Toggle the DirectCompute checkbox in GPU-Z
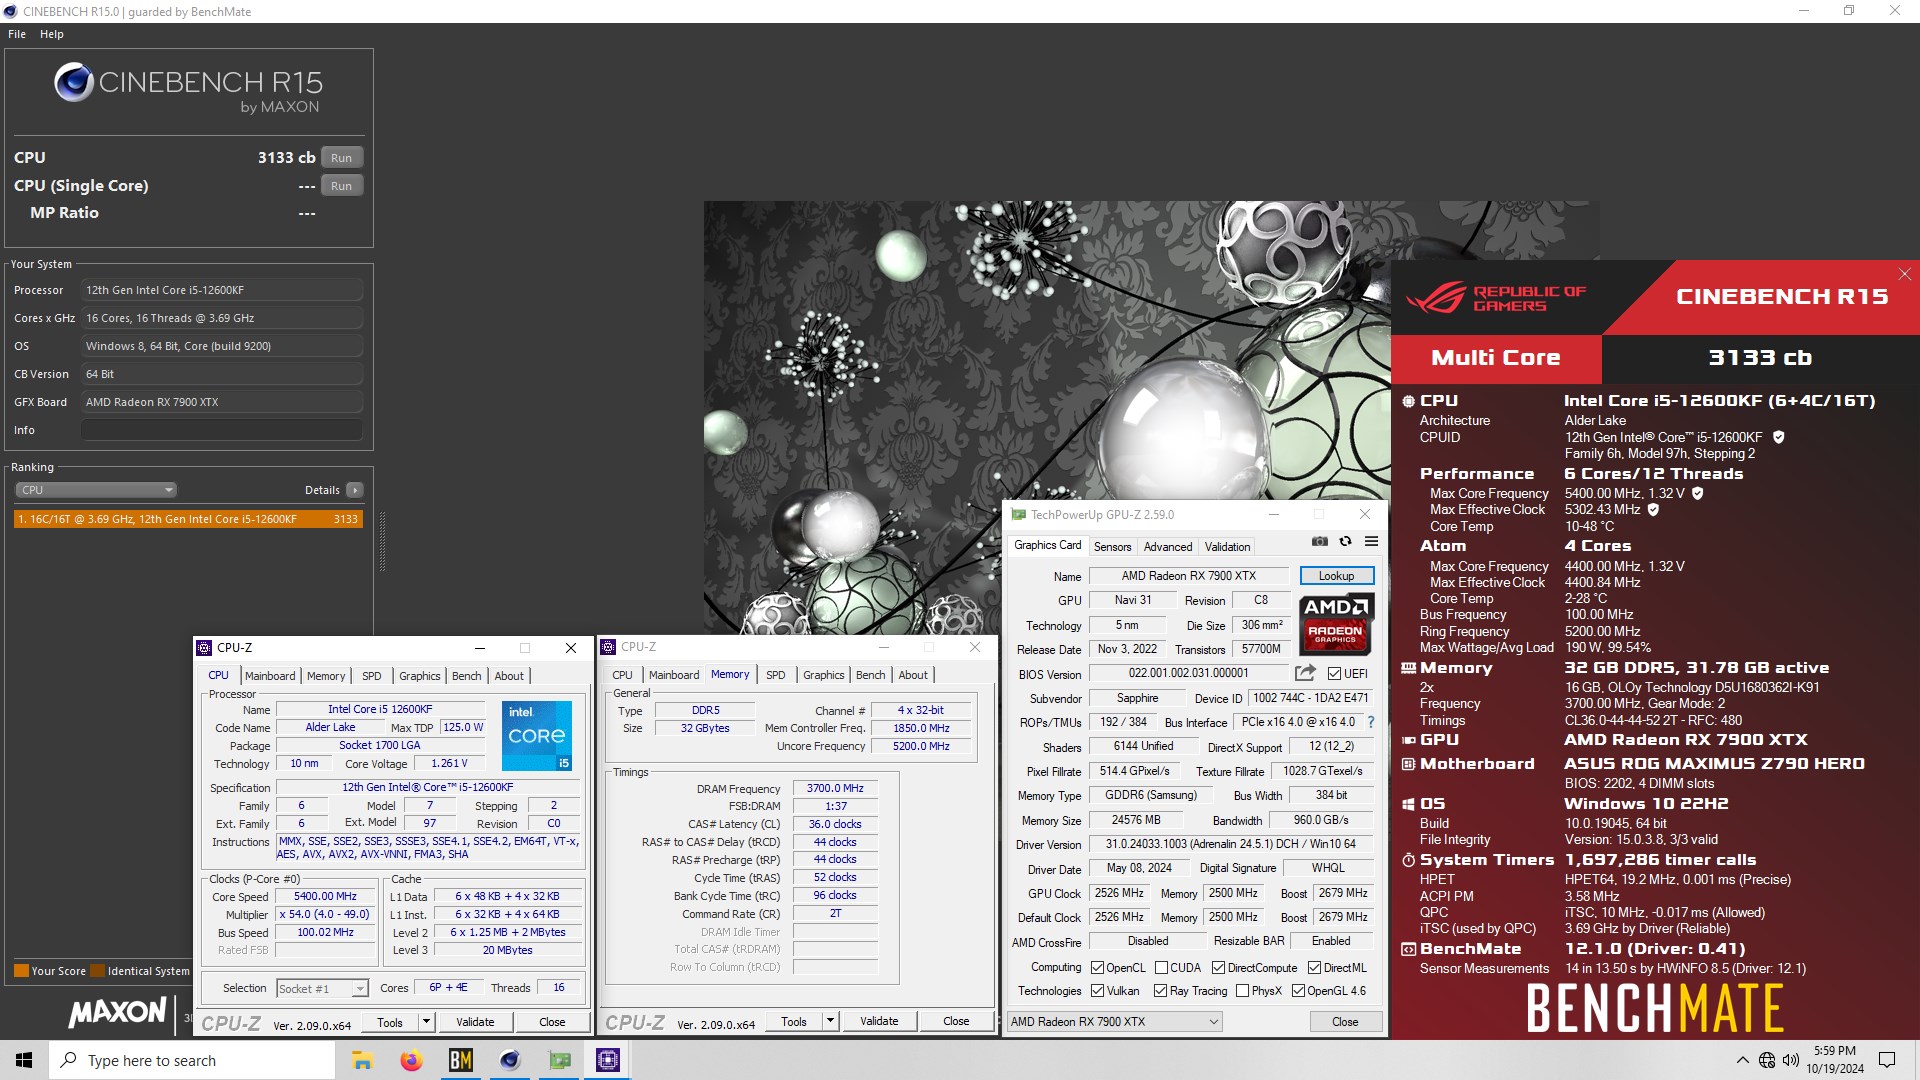 1218,968
